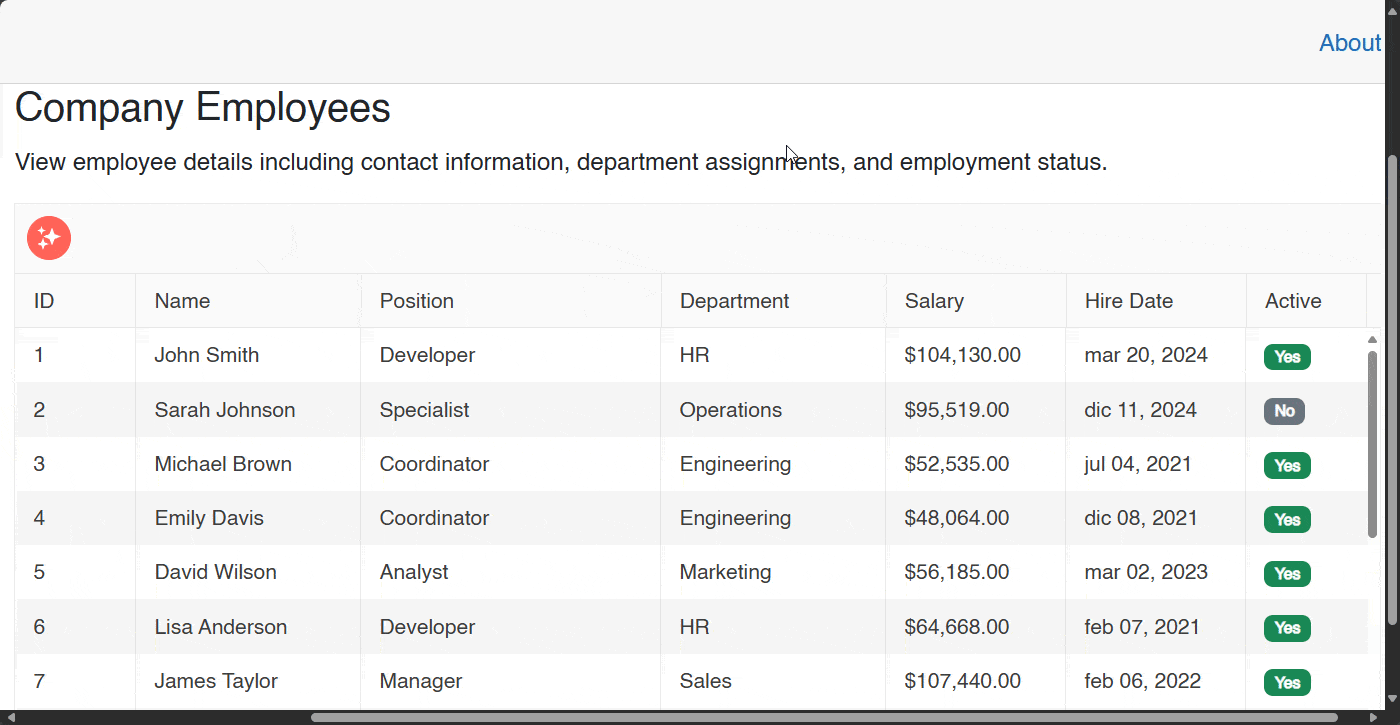This screenshot has width=1400, height=725.
Task: Click the table scrollbar down arrow
Action: [x=1372, y=698]
